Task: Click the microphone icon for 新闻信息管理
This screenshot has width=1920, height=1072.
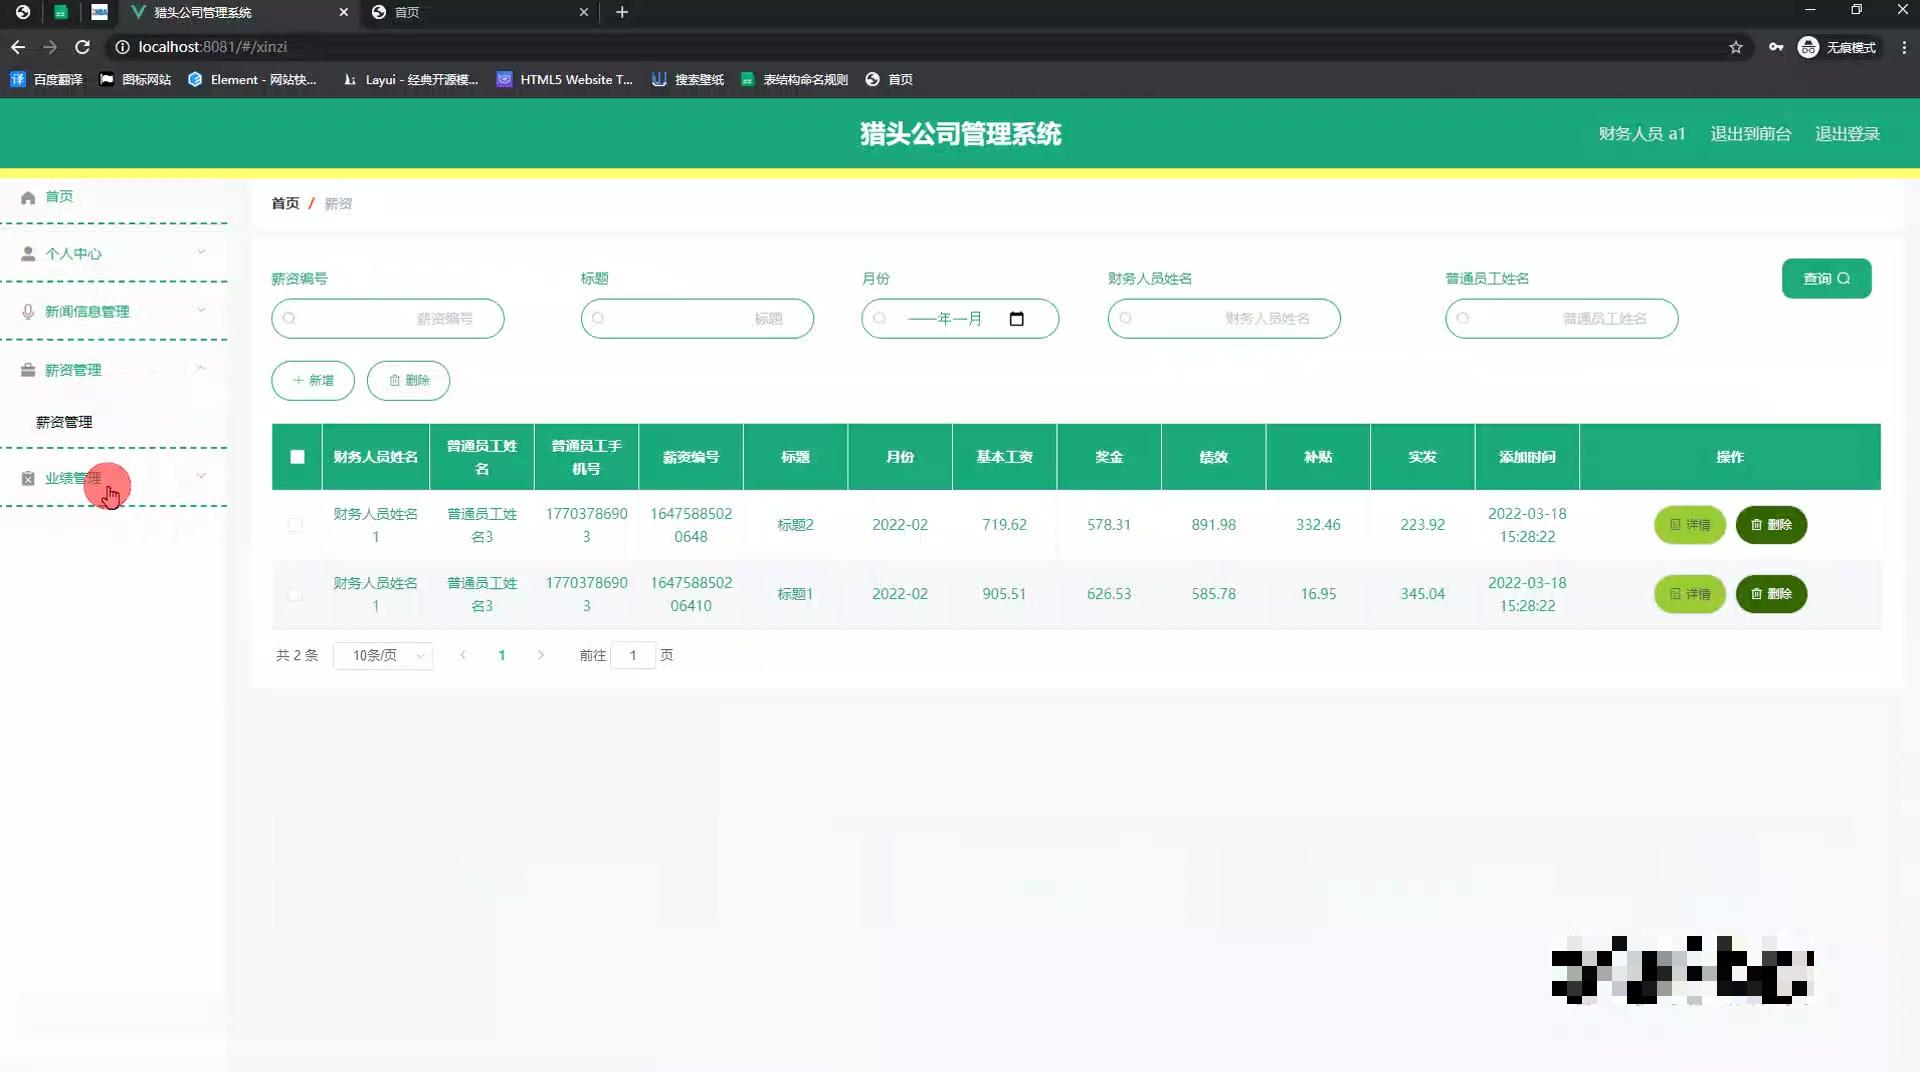Action: (28, 312)
